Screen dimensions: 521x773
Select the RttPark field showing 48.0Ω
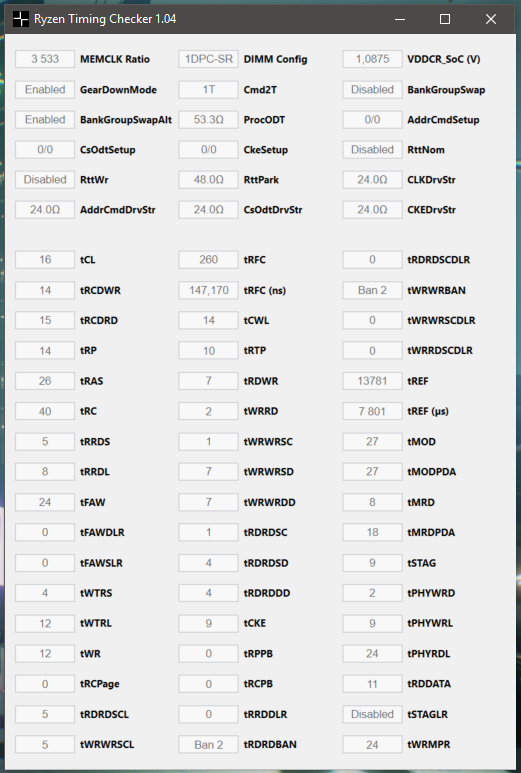tap(208, 180)
